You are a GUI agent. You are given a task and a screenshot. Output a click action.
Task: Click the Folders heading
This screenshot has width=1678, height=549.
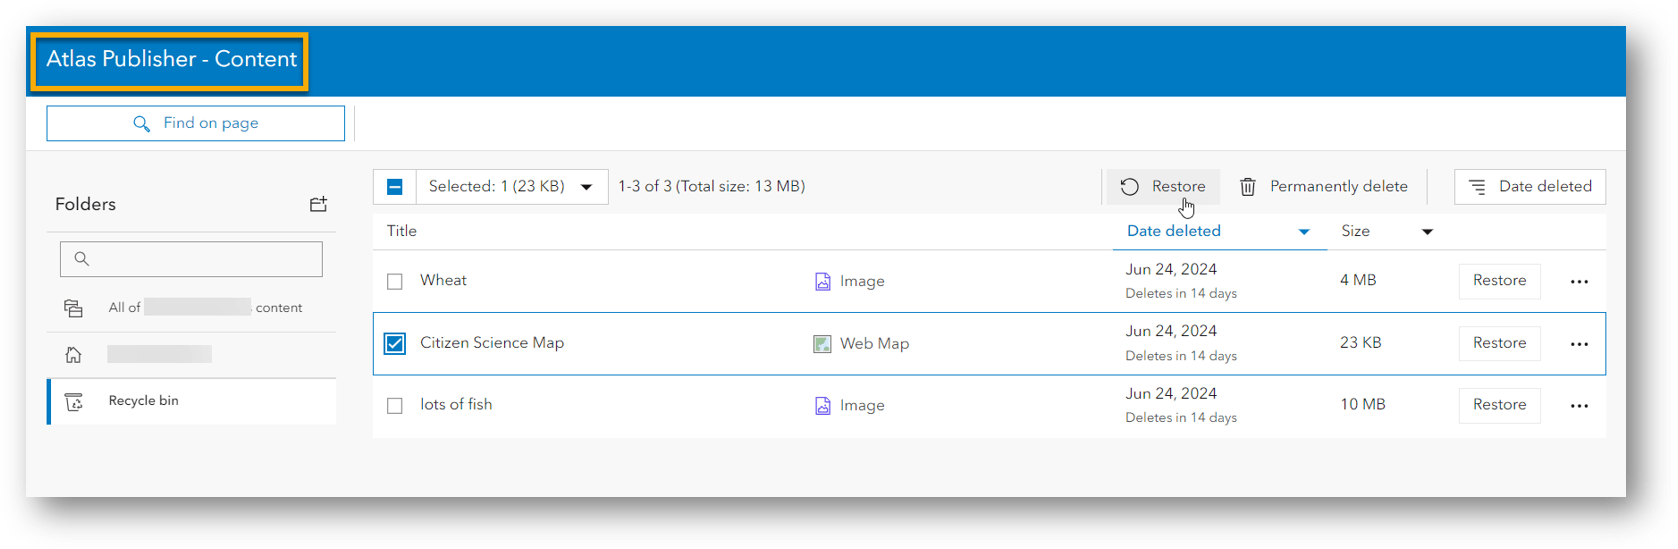(x=85, y=204)
